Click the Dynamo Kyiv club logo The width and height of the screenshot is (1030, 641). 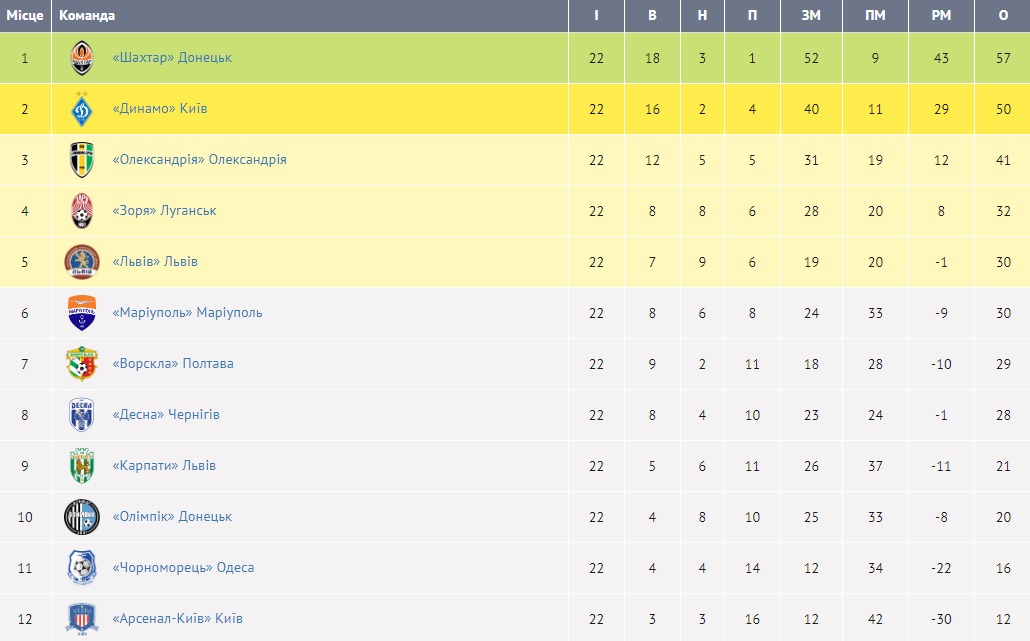point(81,109)
